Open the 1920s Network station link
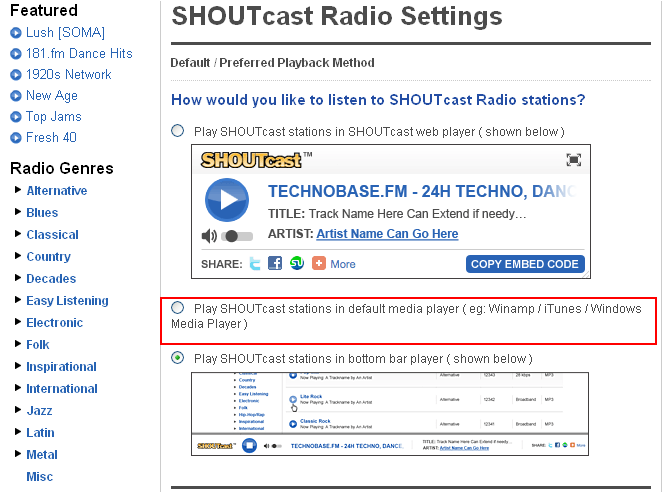 [69, 74]
